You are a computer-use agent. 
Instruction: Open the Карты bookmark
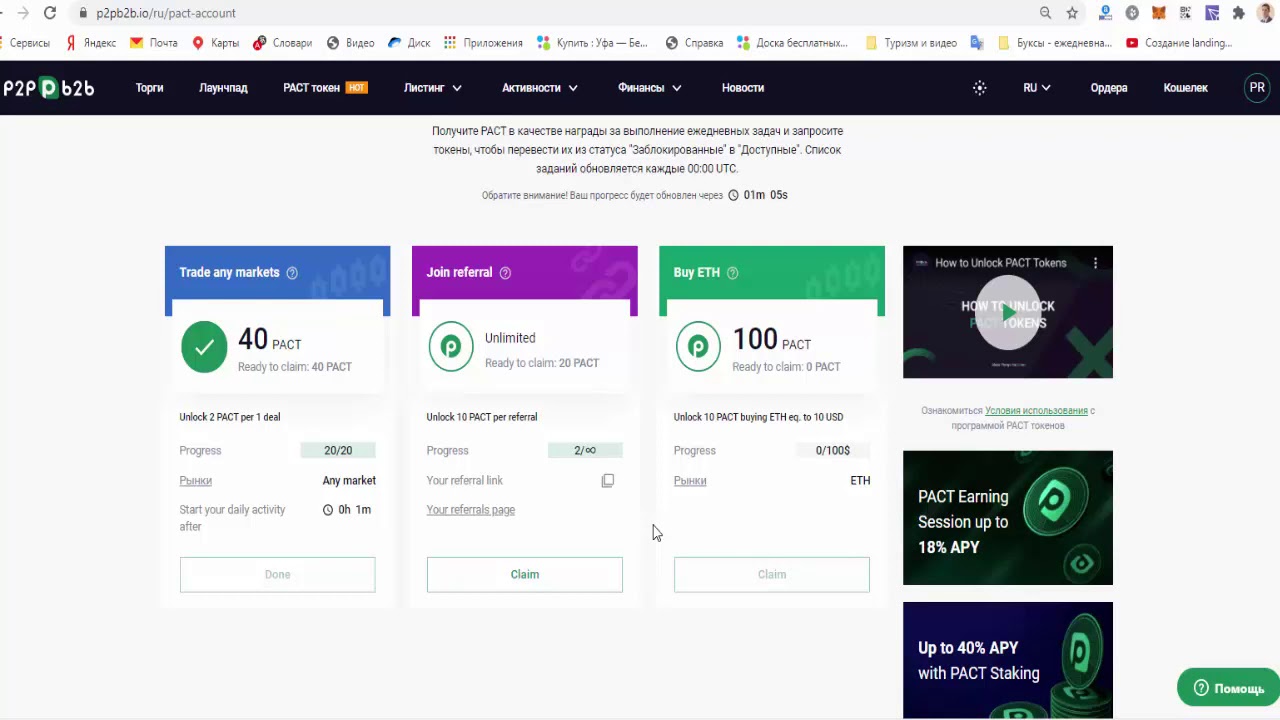(x=215, y=43)
